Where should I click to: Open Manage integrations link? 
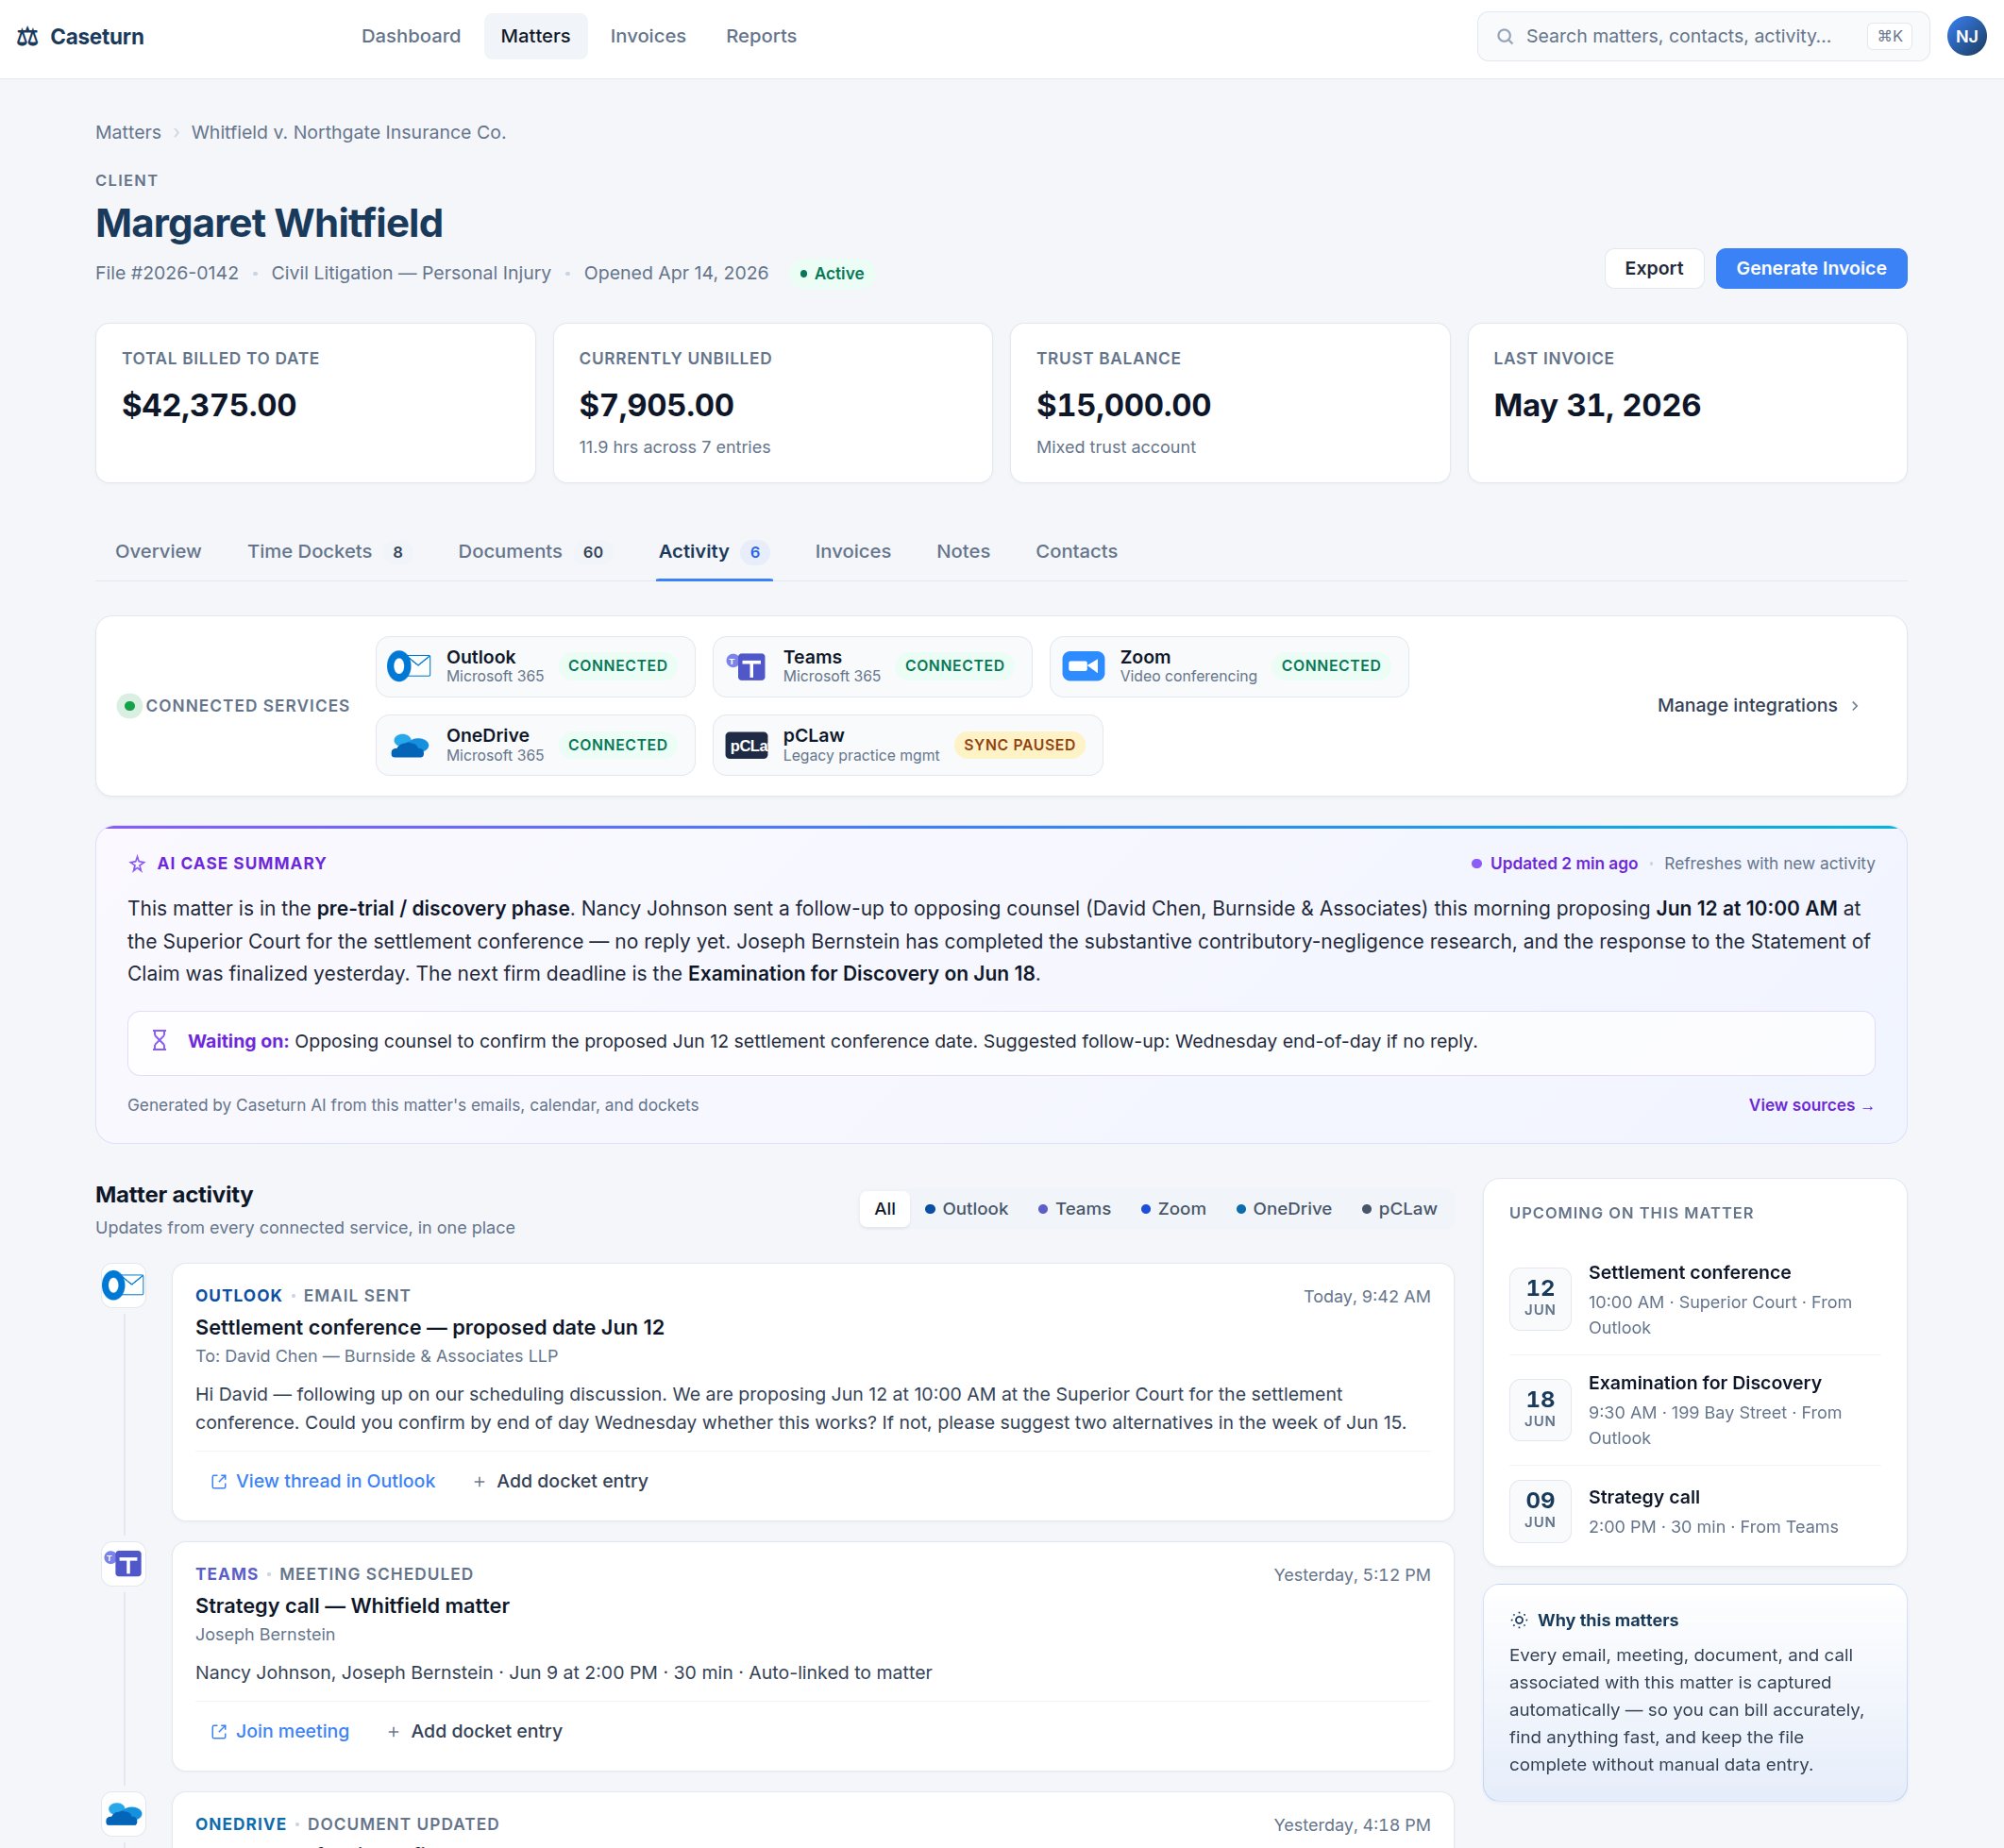point(1759,706)
